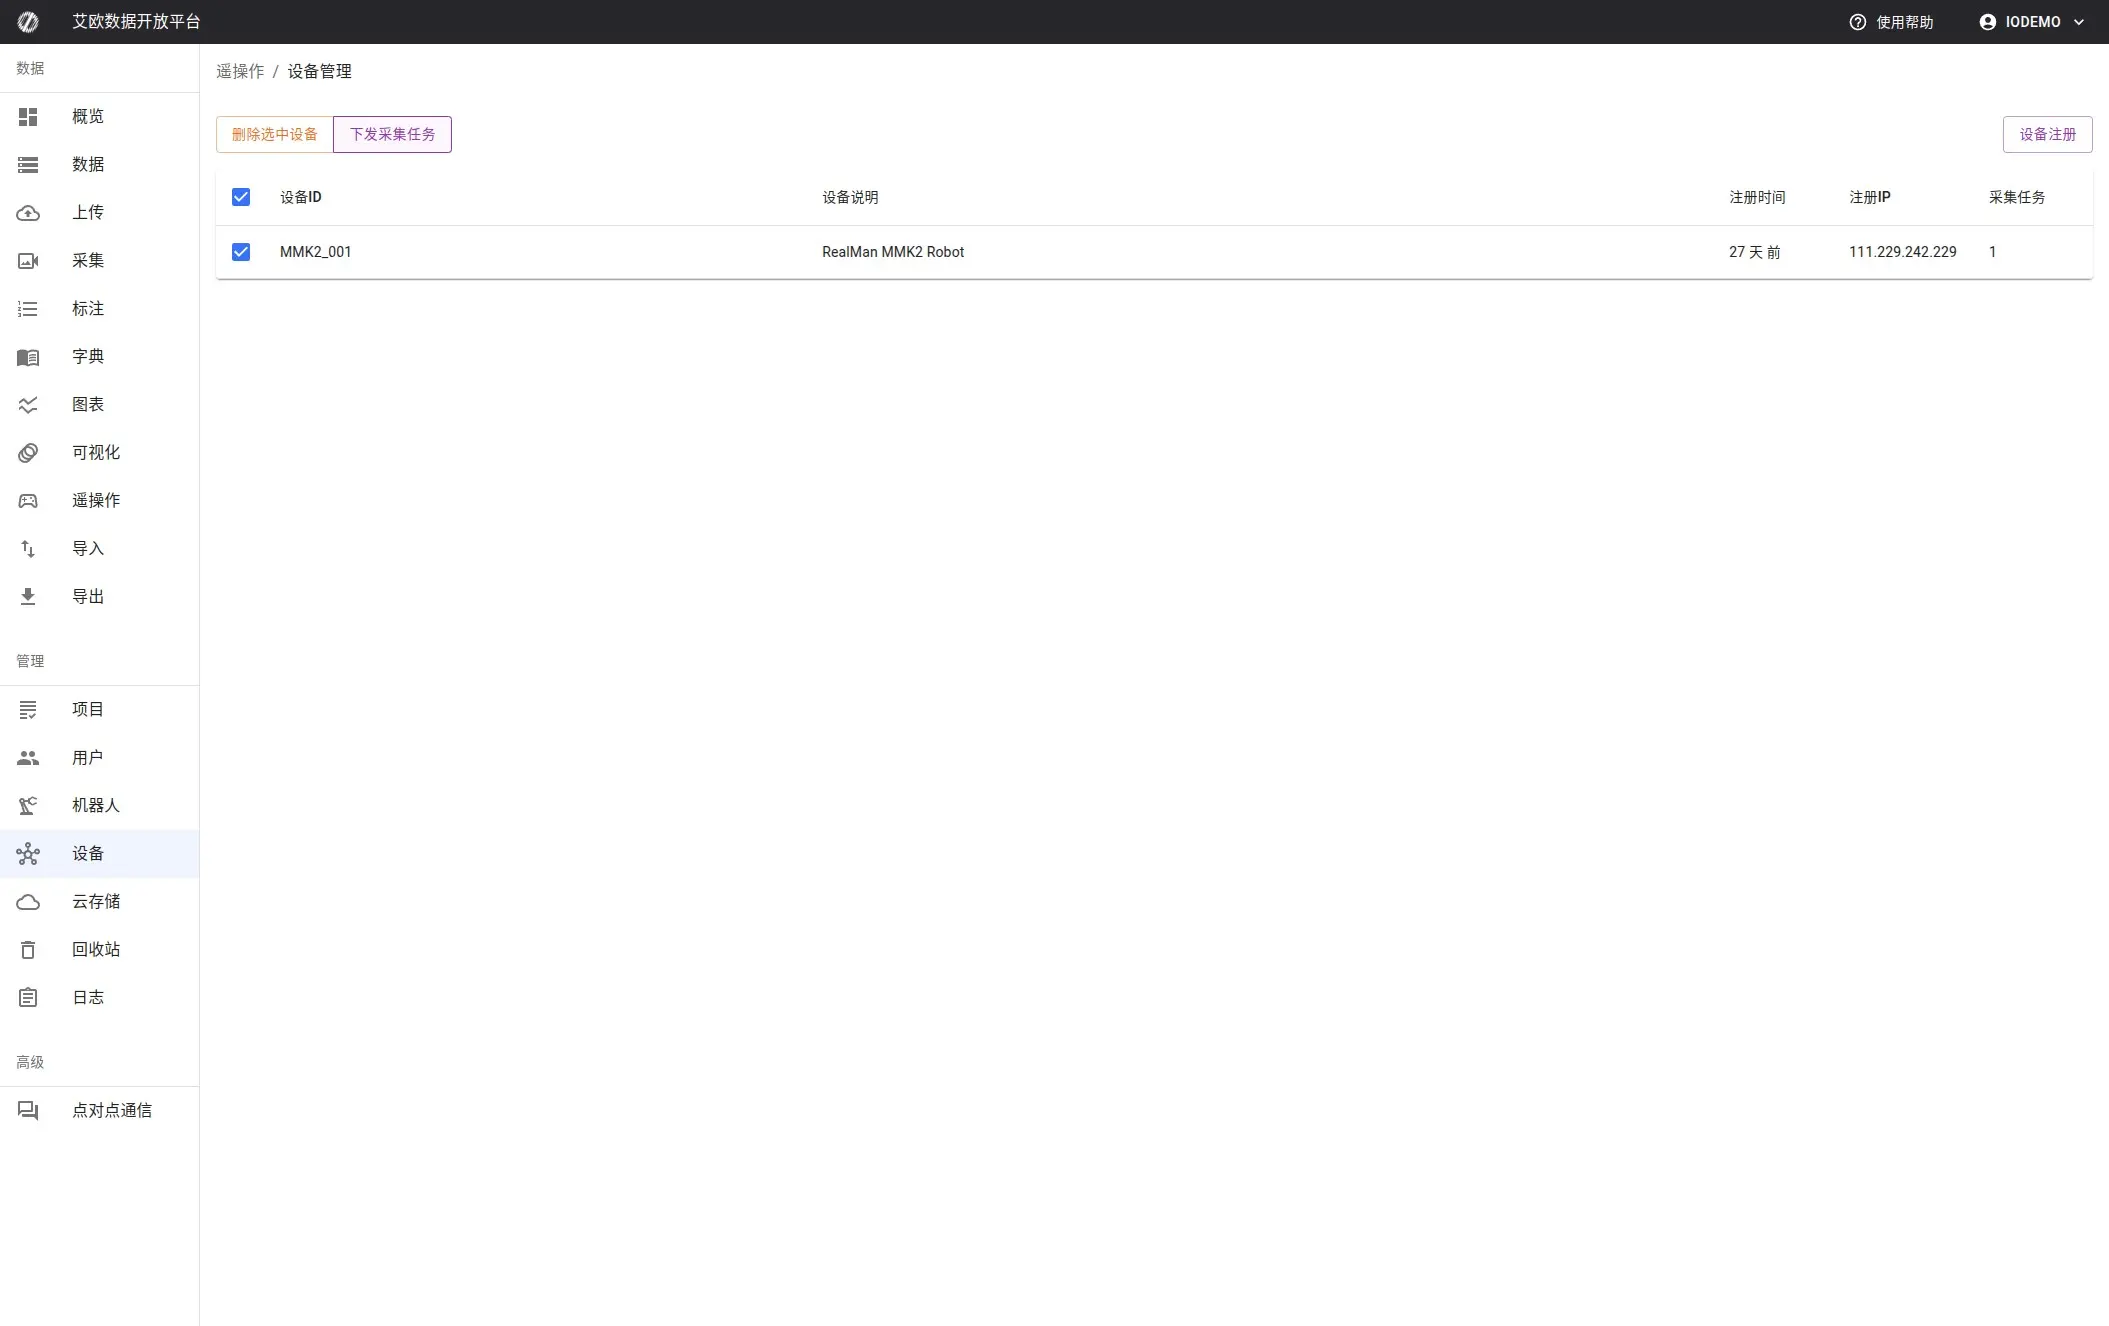
Task: Go to the 日志 menu item
Action: pos(88,998)
